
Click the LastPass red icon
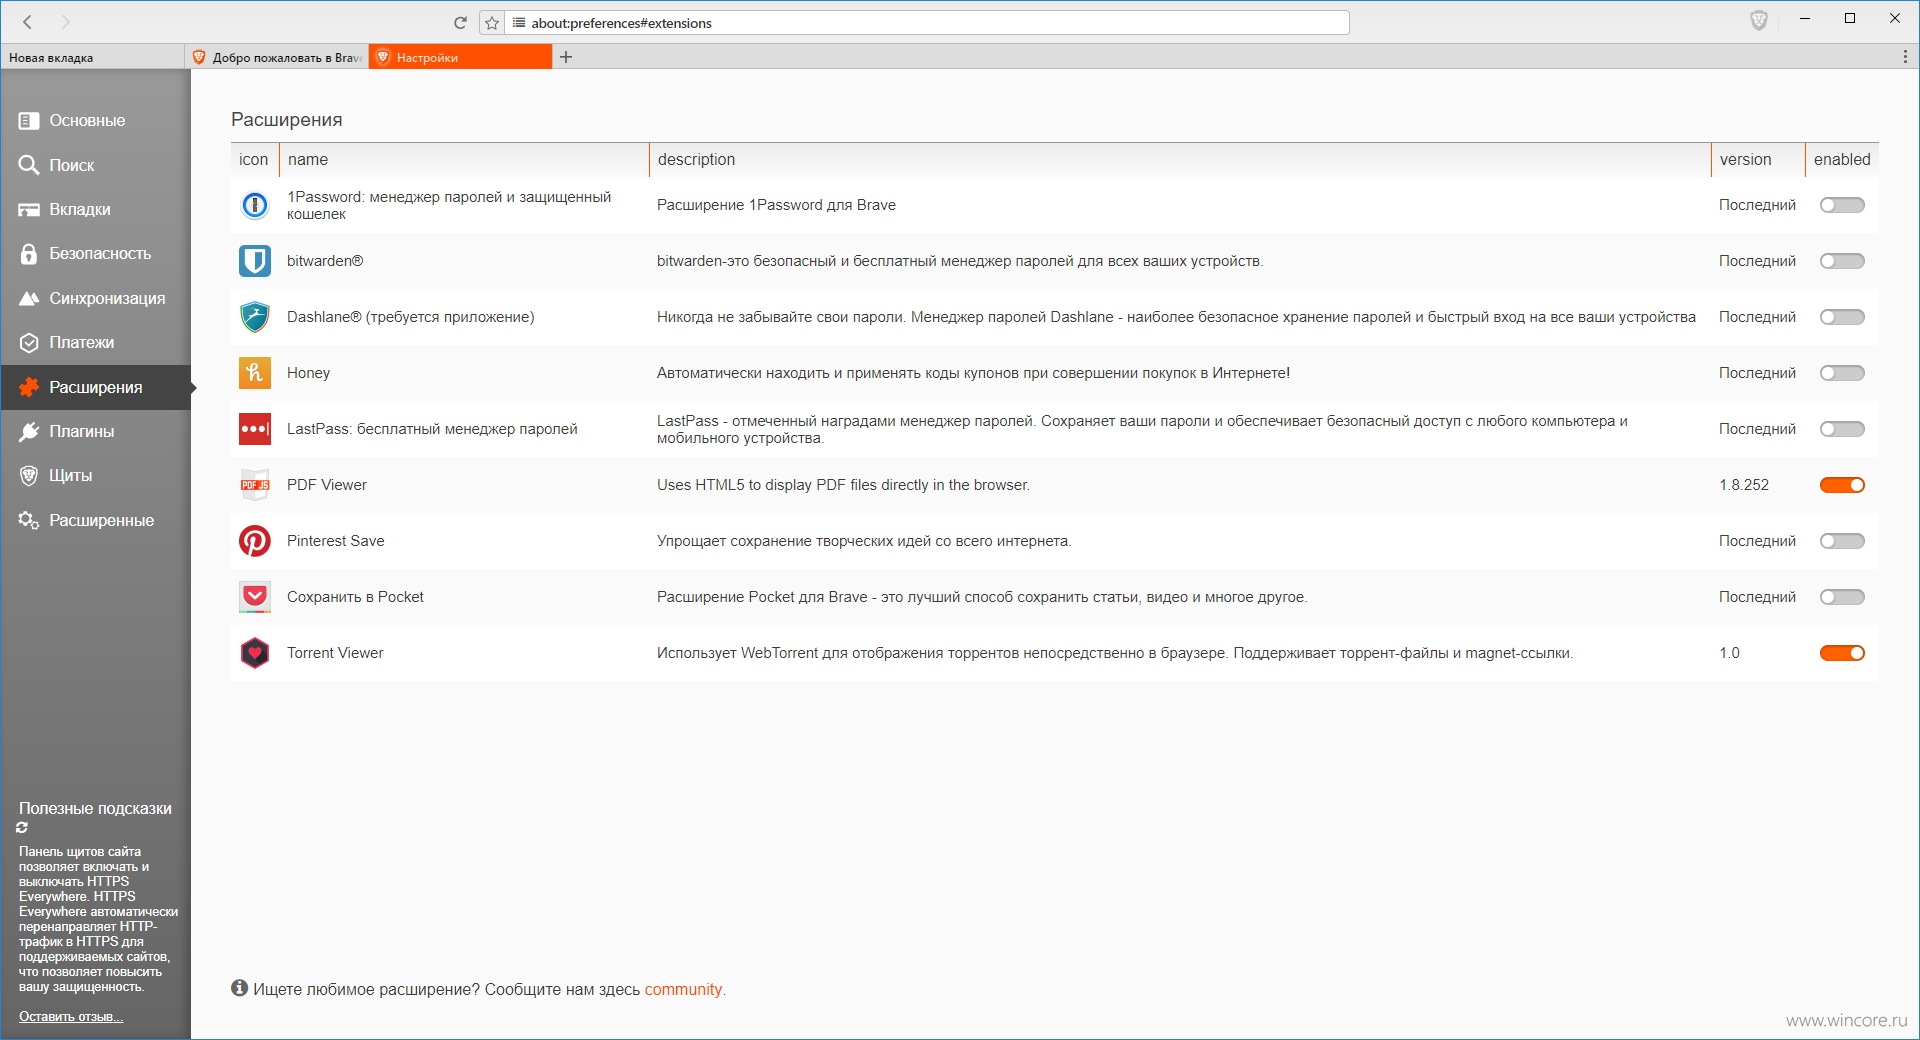255,429
